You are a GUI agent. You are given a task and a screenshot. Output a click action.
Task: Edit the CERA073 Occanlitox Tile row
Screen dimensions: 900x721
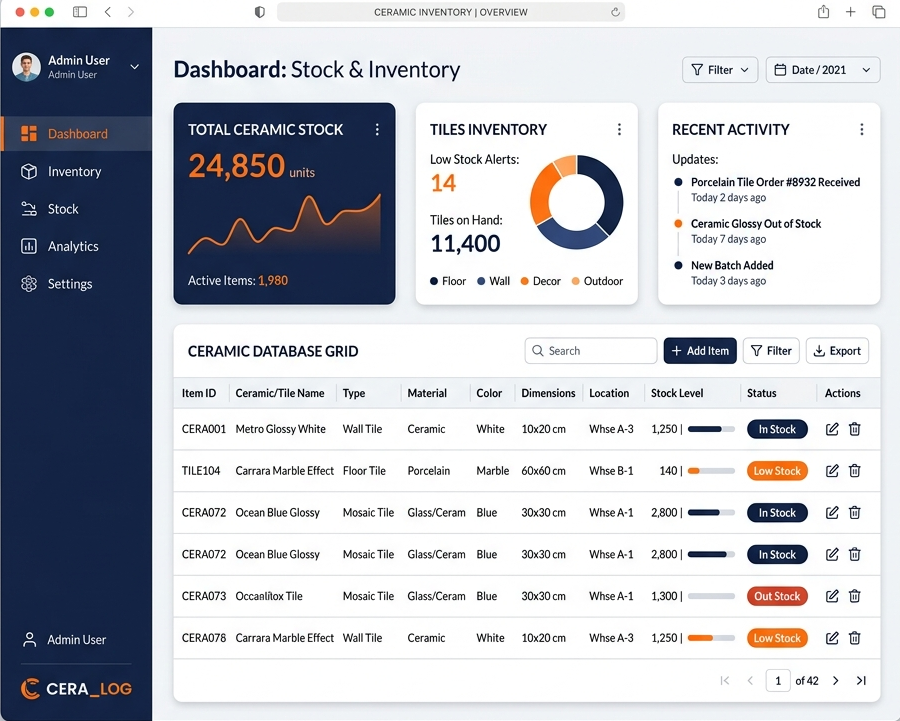click(x=832, y=596)
